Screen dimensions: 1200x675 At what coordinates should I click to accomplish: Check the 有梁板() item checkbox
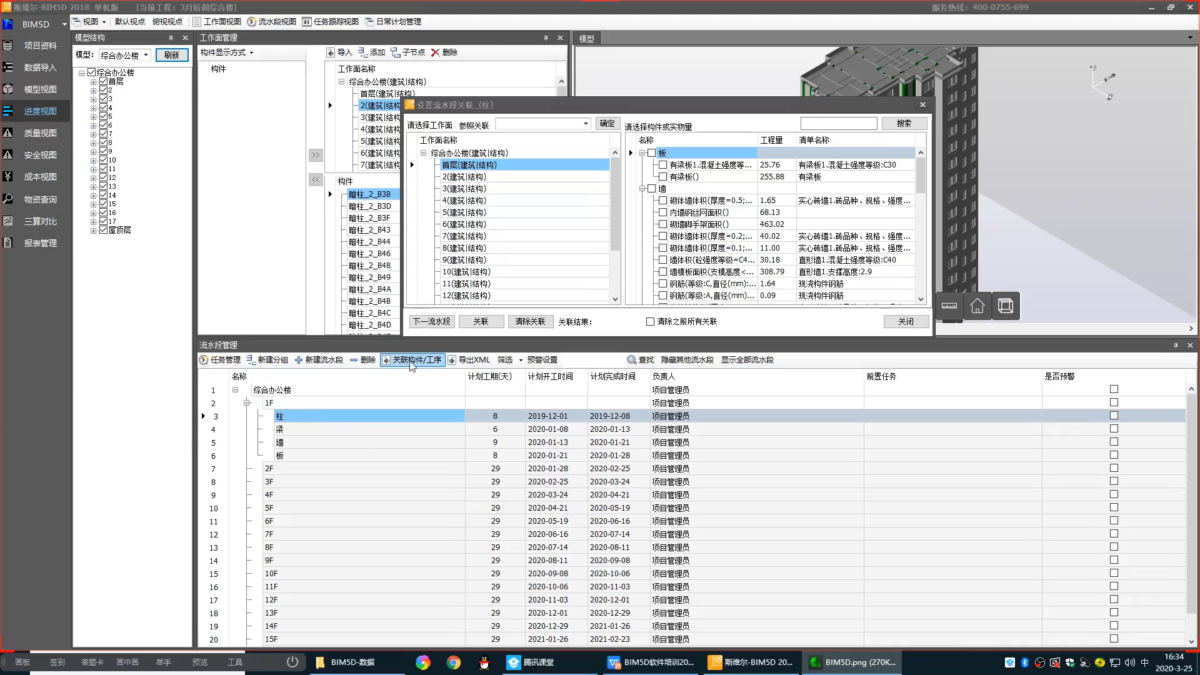(x=663, y=177)
